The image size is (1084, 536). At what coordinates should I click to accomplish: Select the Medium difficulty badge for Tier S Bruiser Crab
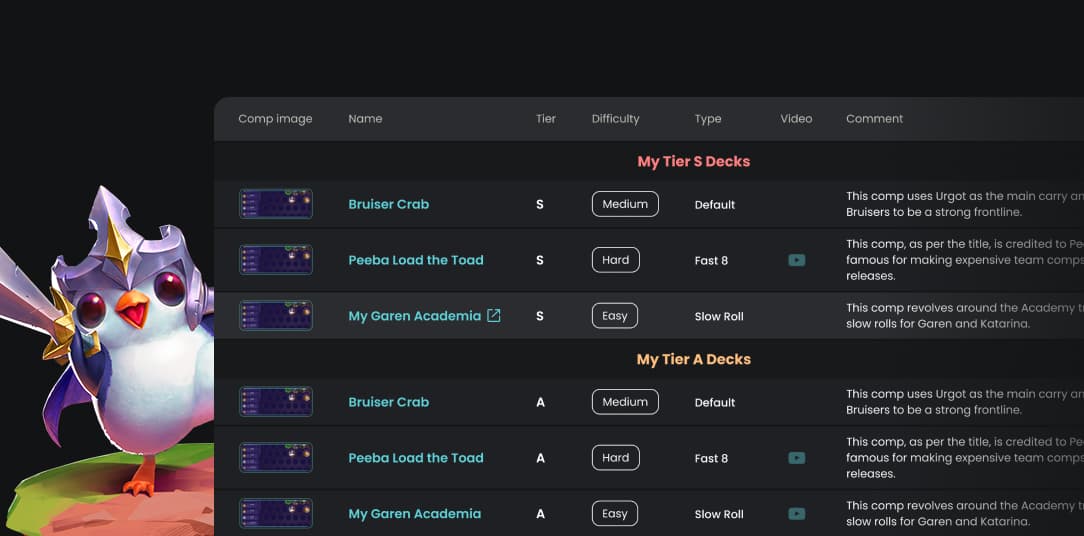[625, 204]
